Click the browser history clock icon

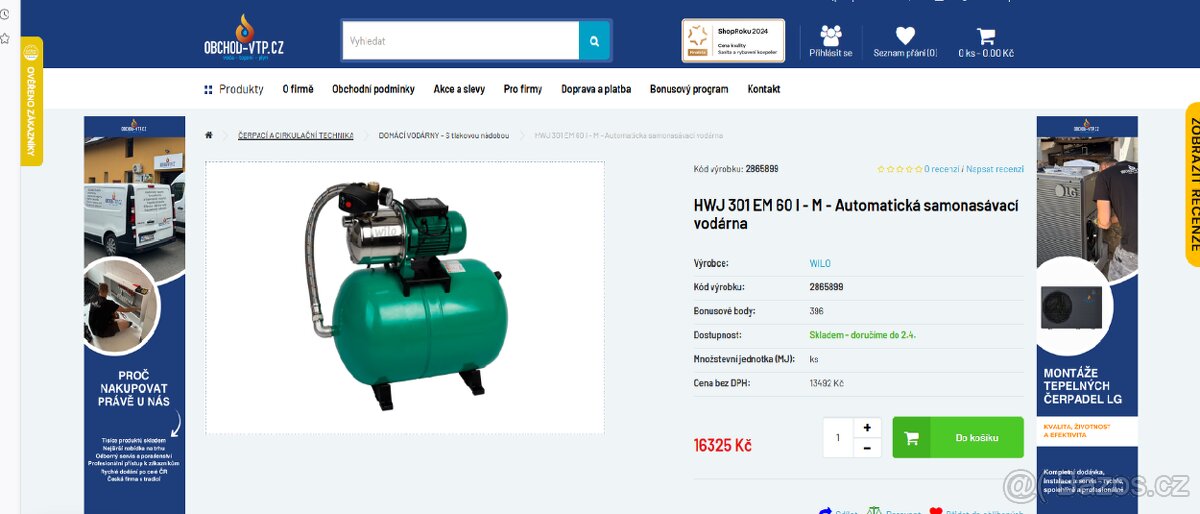5,15
